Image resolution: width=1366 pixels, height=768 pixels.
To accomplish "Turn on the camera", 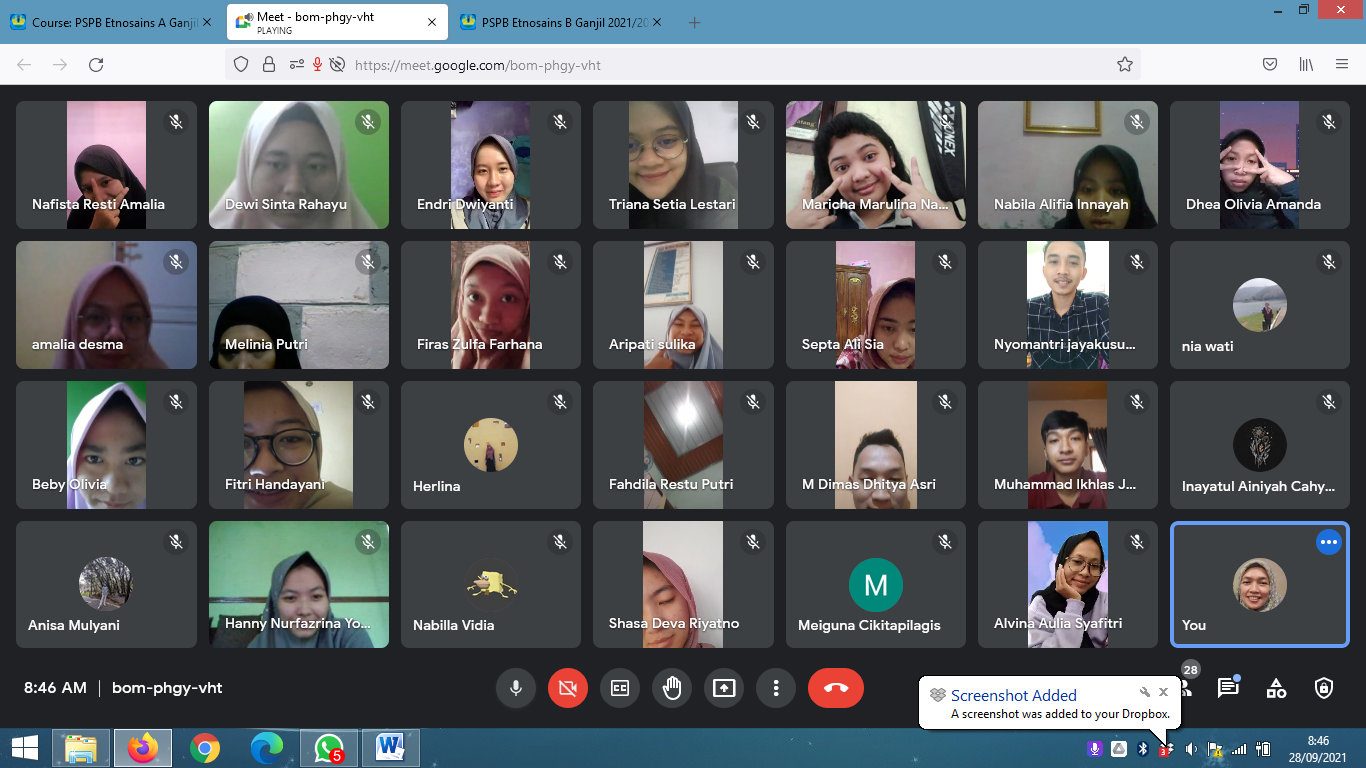I will tap(567, 688).
